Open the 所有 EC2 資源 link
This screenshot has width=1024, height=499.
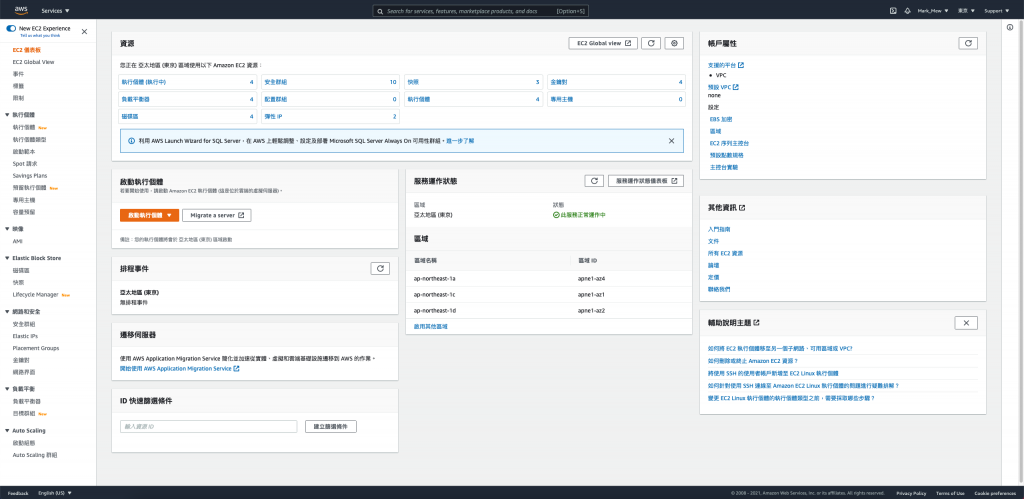tap(725, 253)
